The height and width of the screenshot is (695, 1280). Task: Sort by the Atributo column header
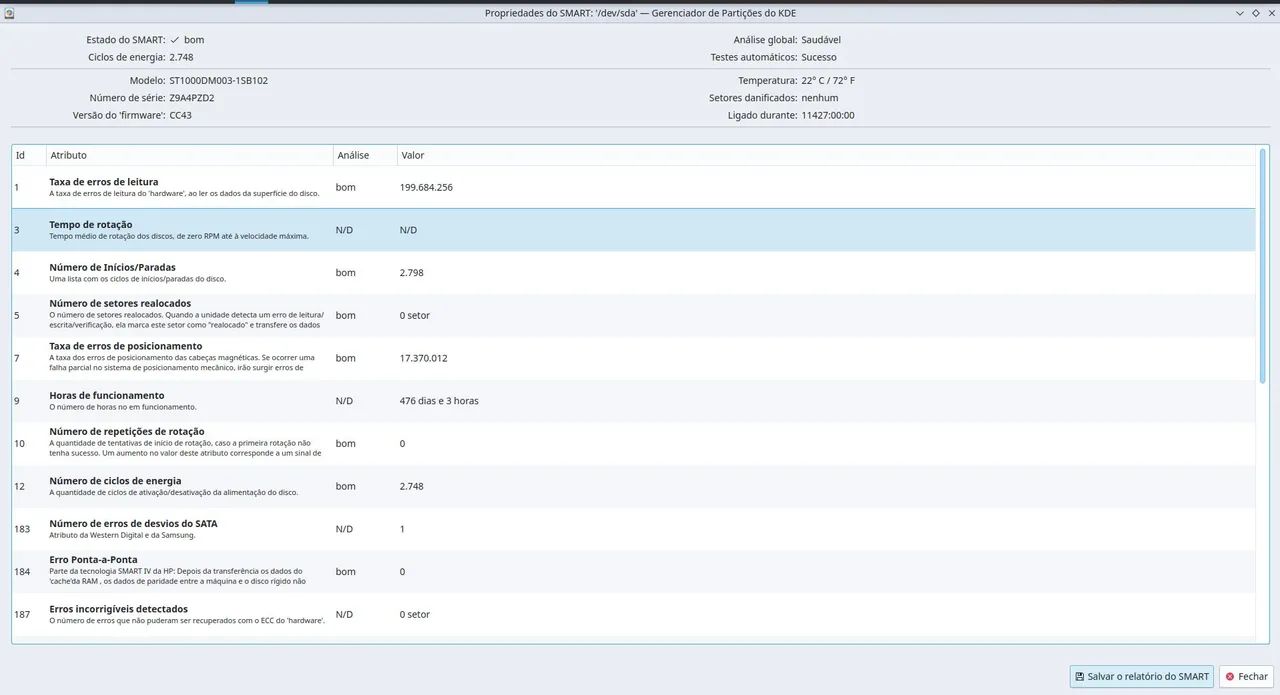point(189,155)
